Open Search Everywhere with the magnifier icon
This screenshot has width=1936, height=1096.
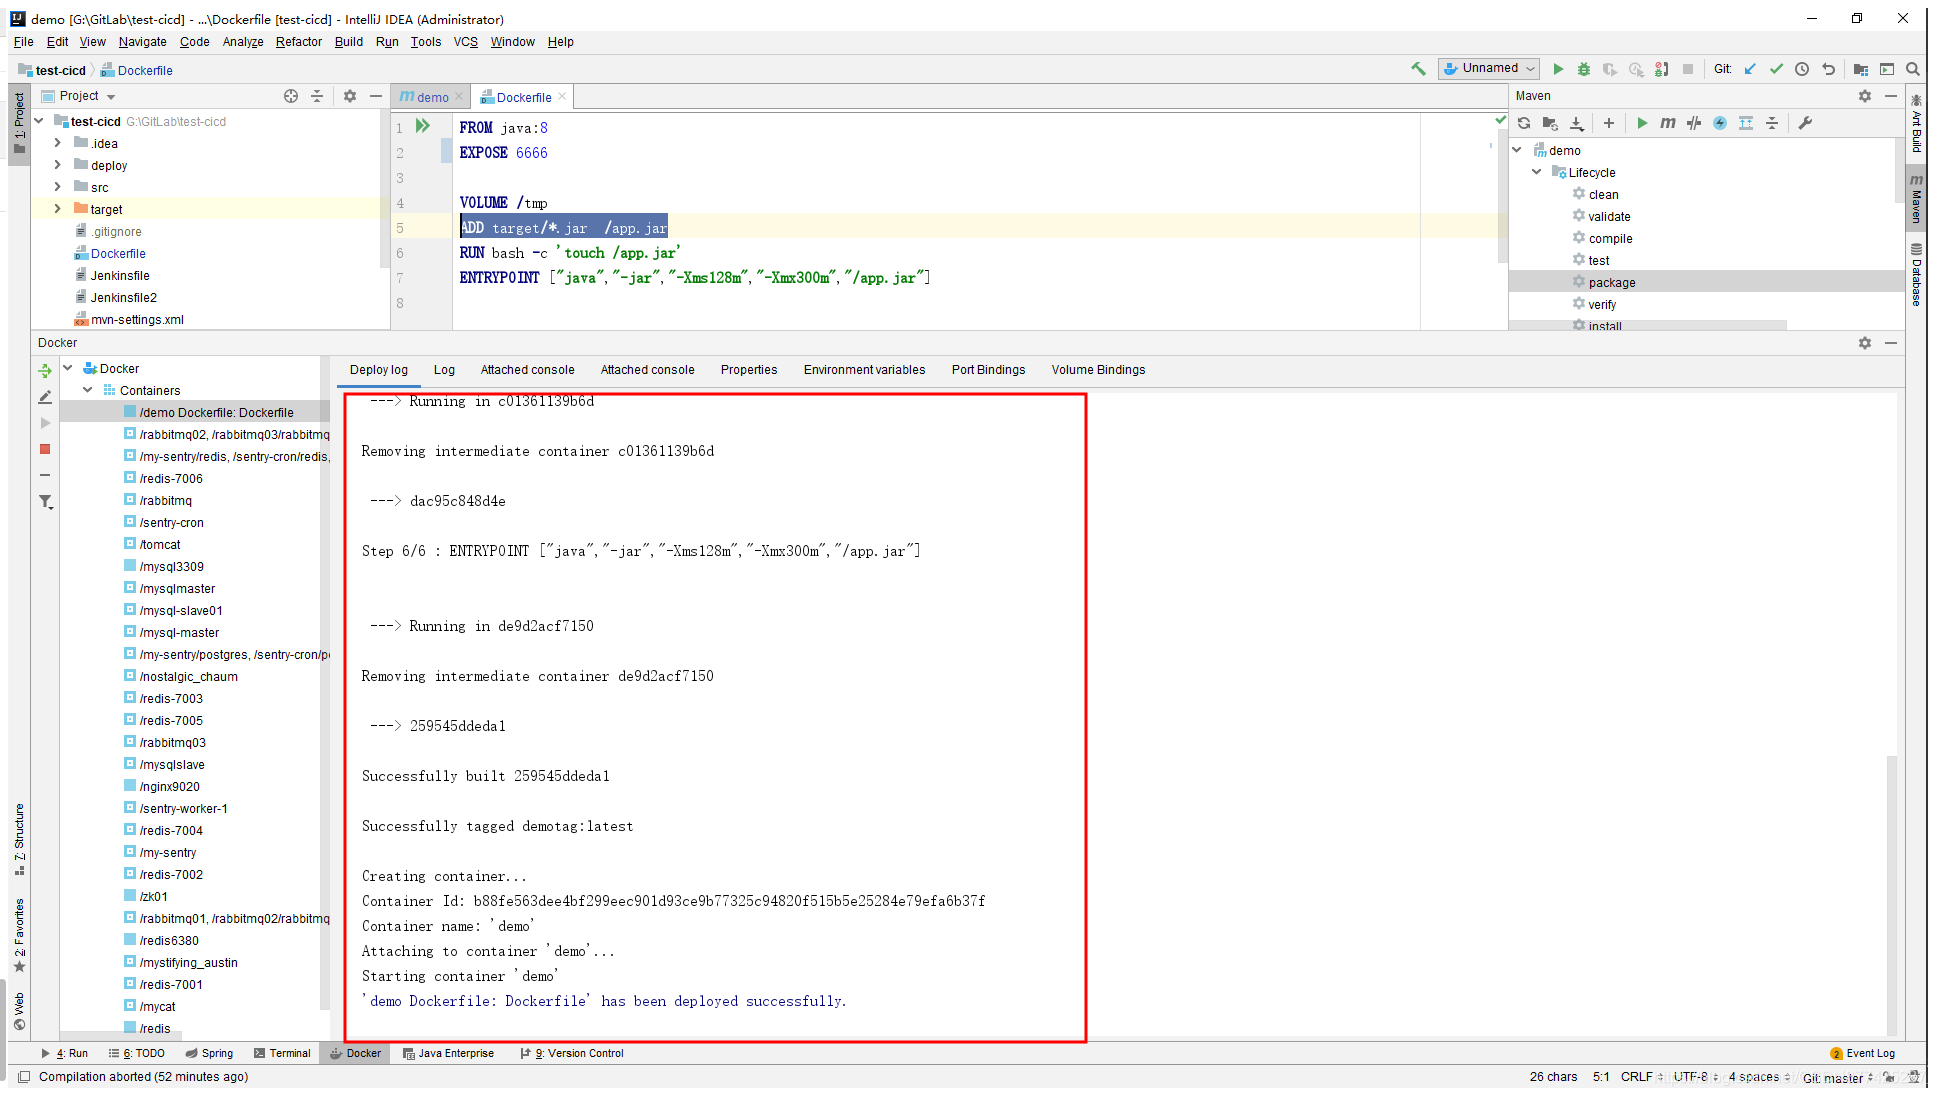(x=1913, y=69)
